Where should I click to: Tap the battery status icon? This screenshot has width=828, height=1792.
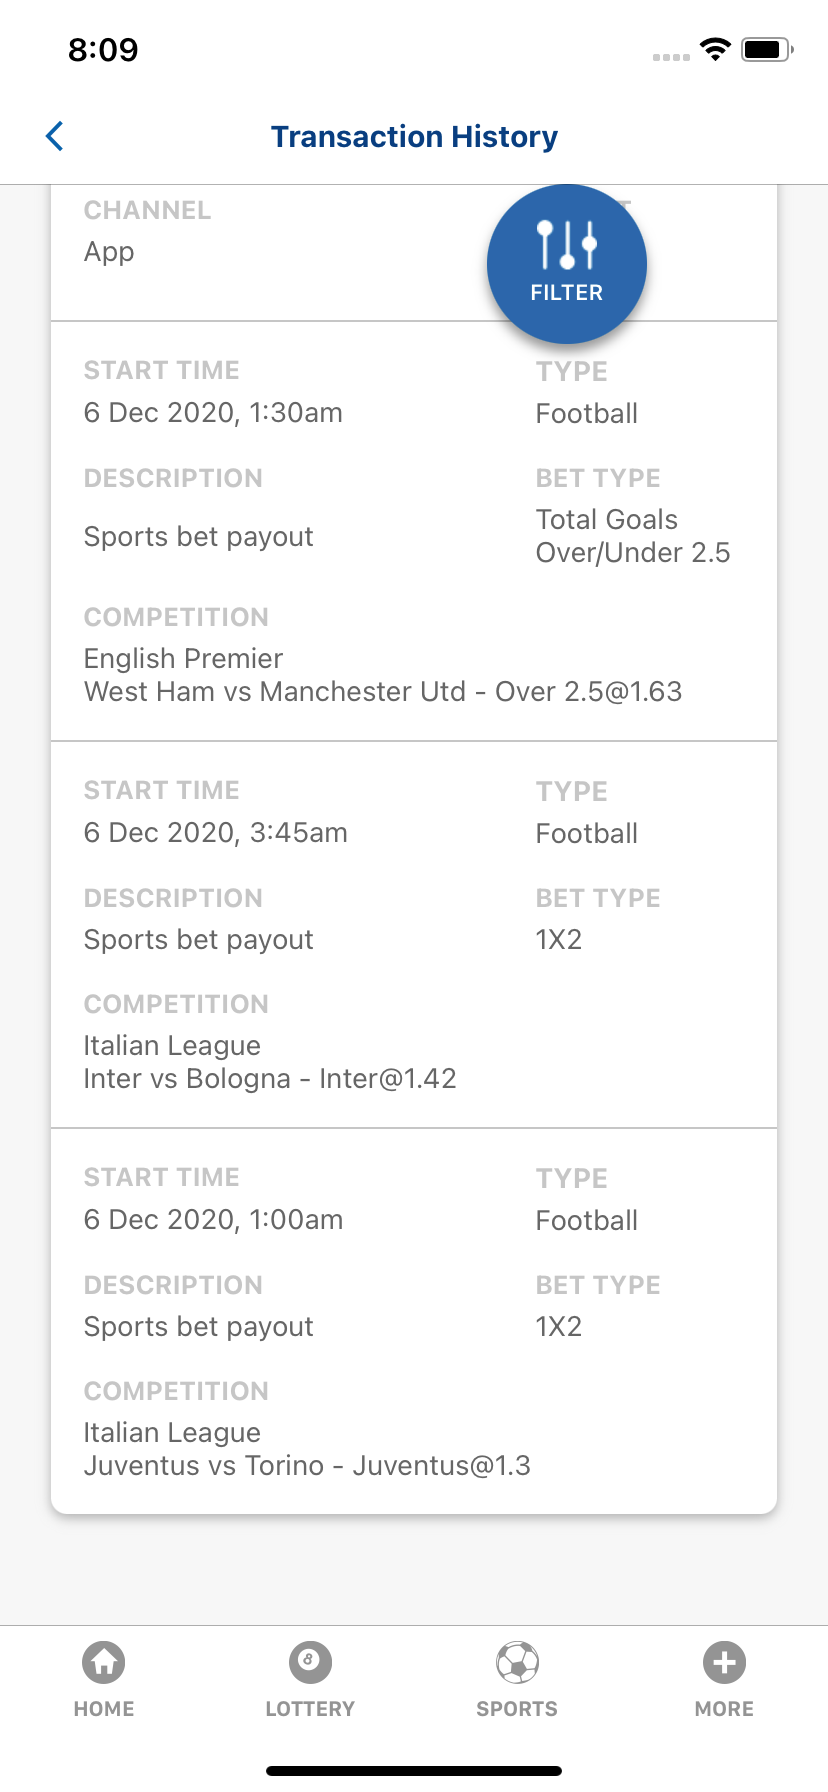pos(766,49)
